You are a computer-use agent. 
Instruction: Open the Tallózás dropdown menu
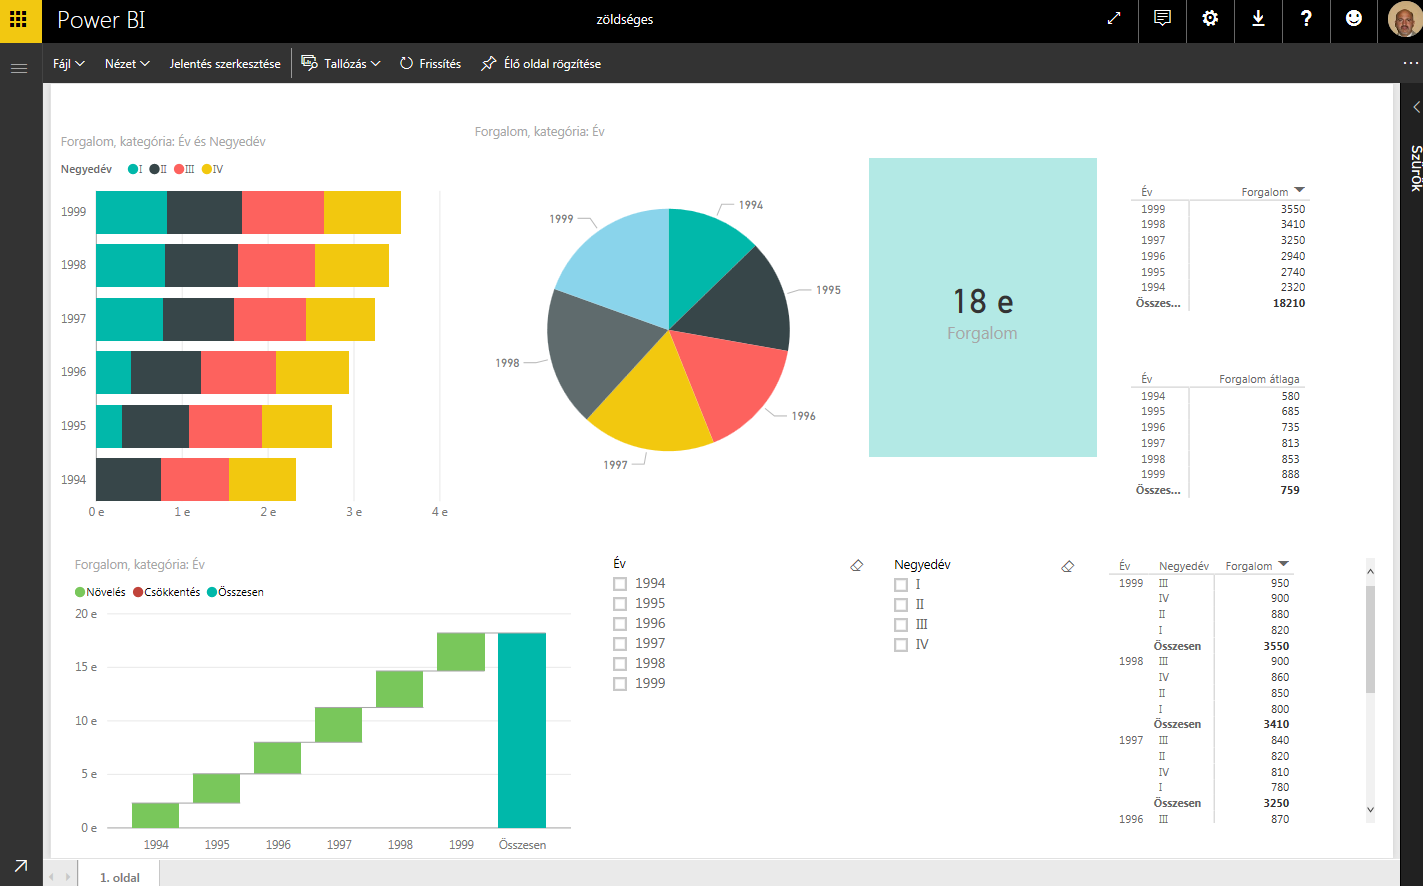coord(341,63)
